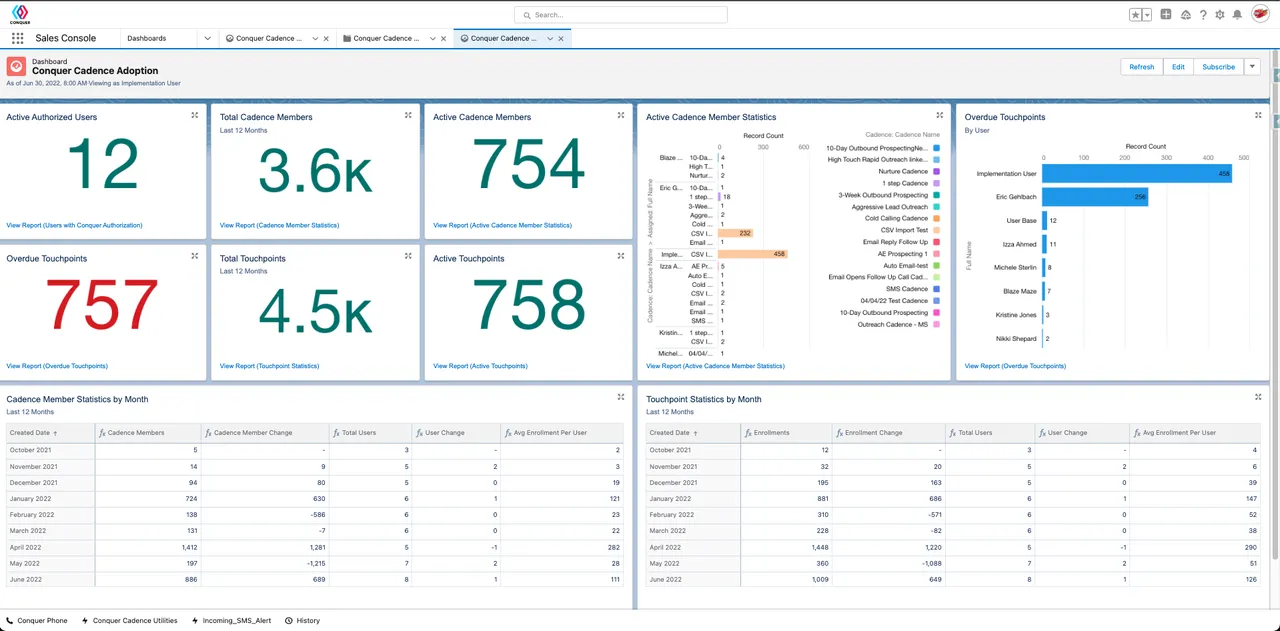
Task: Open dropdown next to Subscribe button
Action: (1252, 67)
